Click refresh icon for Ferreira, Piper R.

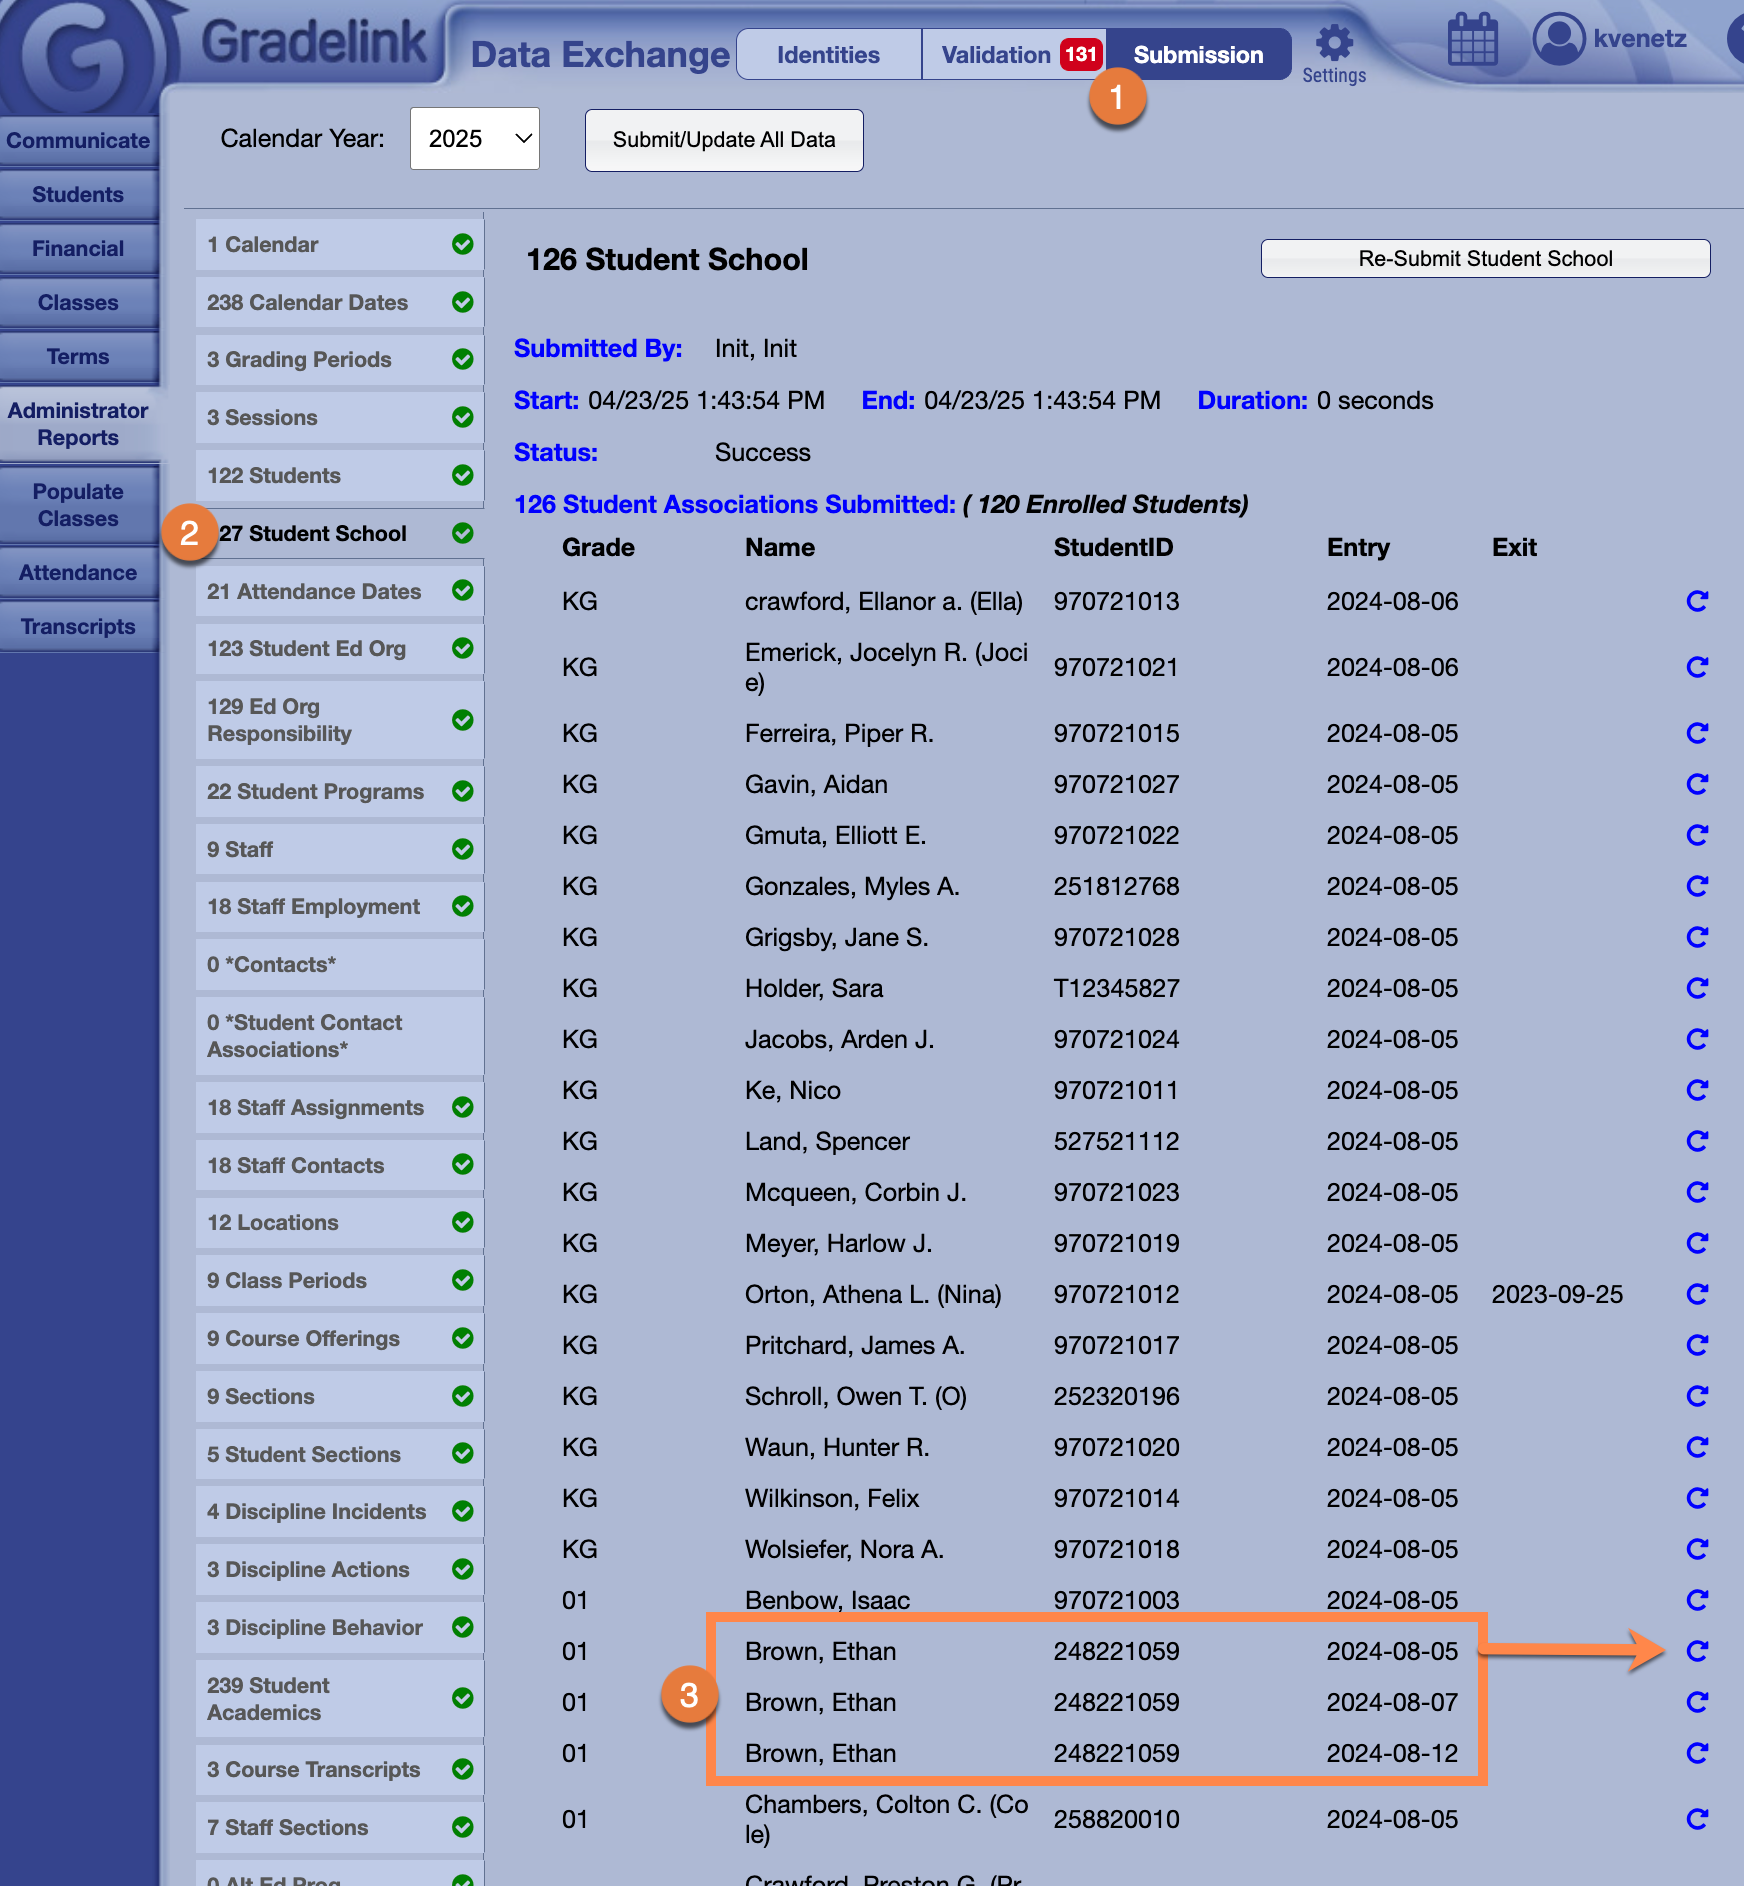pos(1696,733)
